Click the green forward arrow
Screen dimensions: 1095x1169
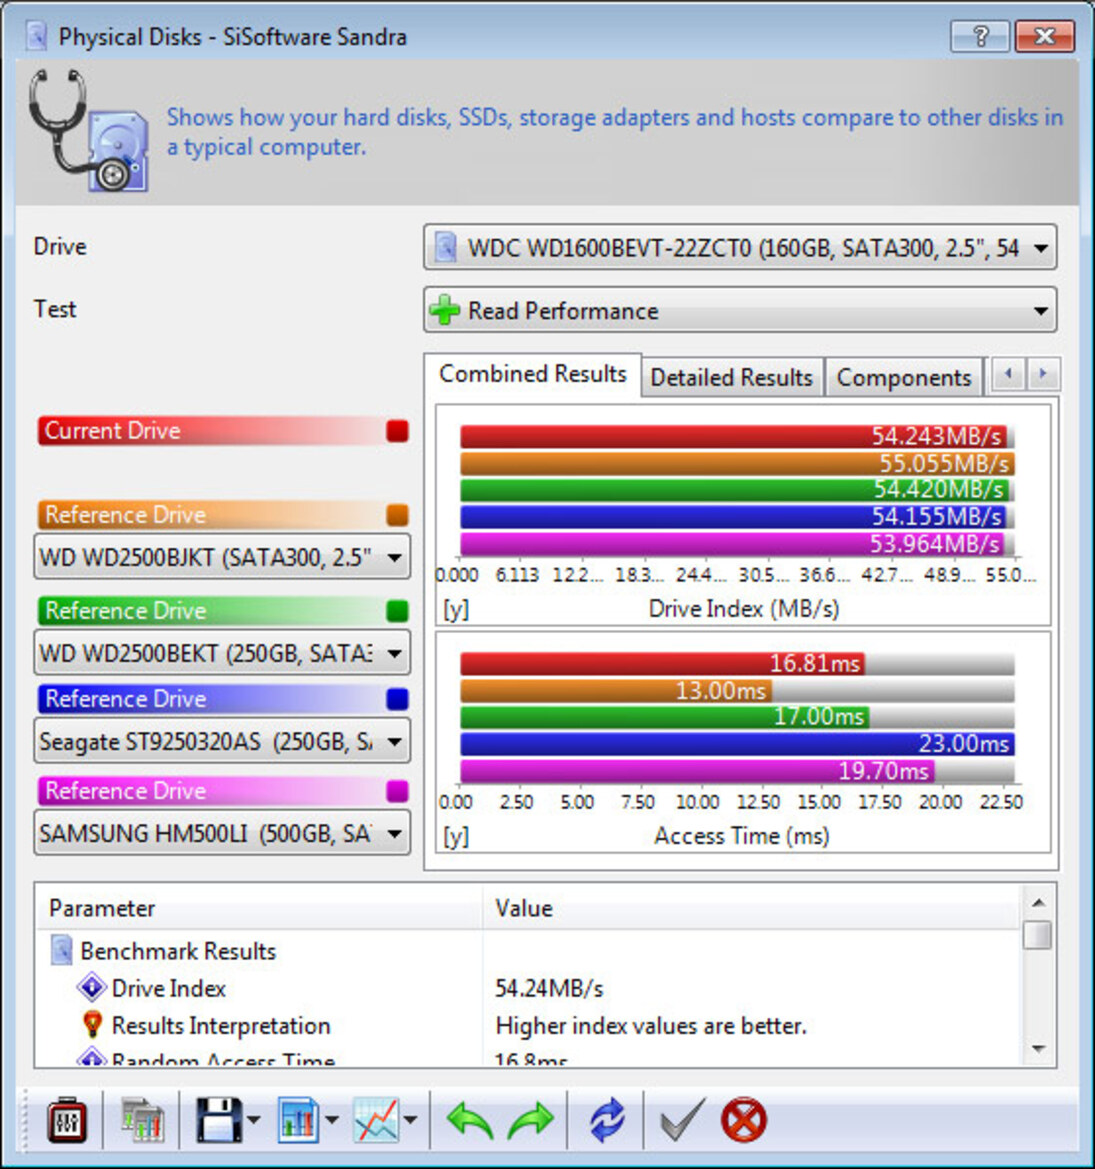point(531,1121)
